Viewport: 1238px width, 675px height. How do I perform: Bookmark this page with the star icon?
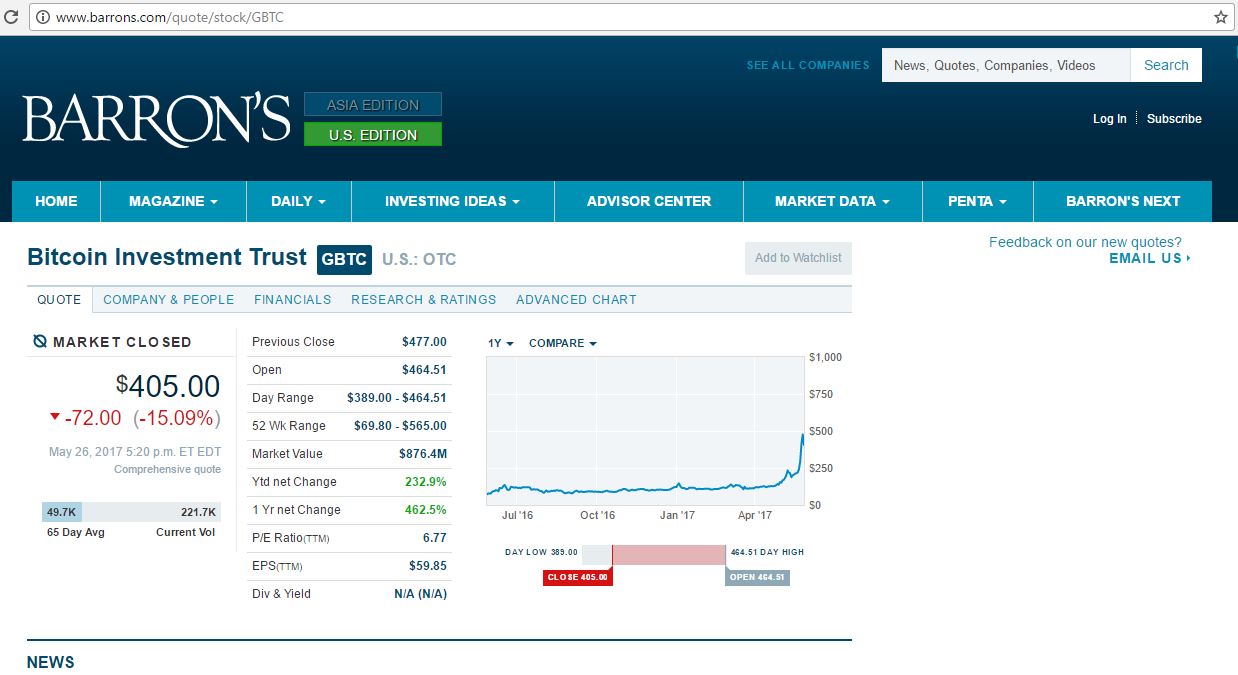point(1220,17)
